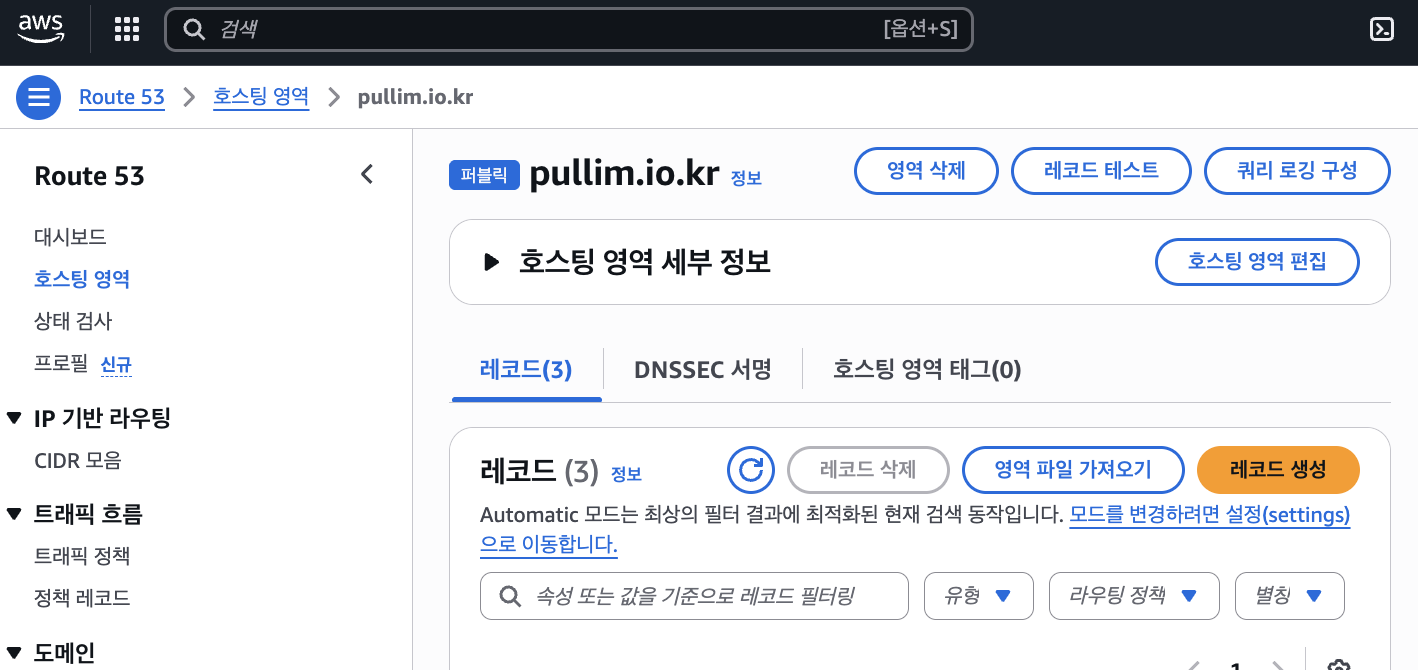This screenshot has height=670, width=1418.
Task: Focus the AWS top search field
Action: click(x=568, y=30)
